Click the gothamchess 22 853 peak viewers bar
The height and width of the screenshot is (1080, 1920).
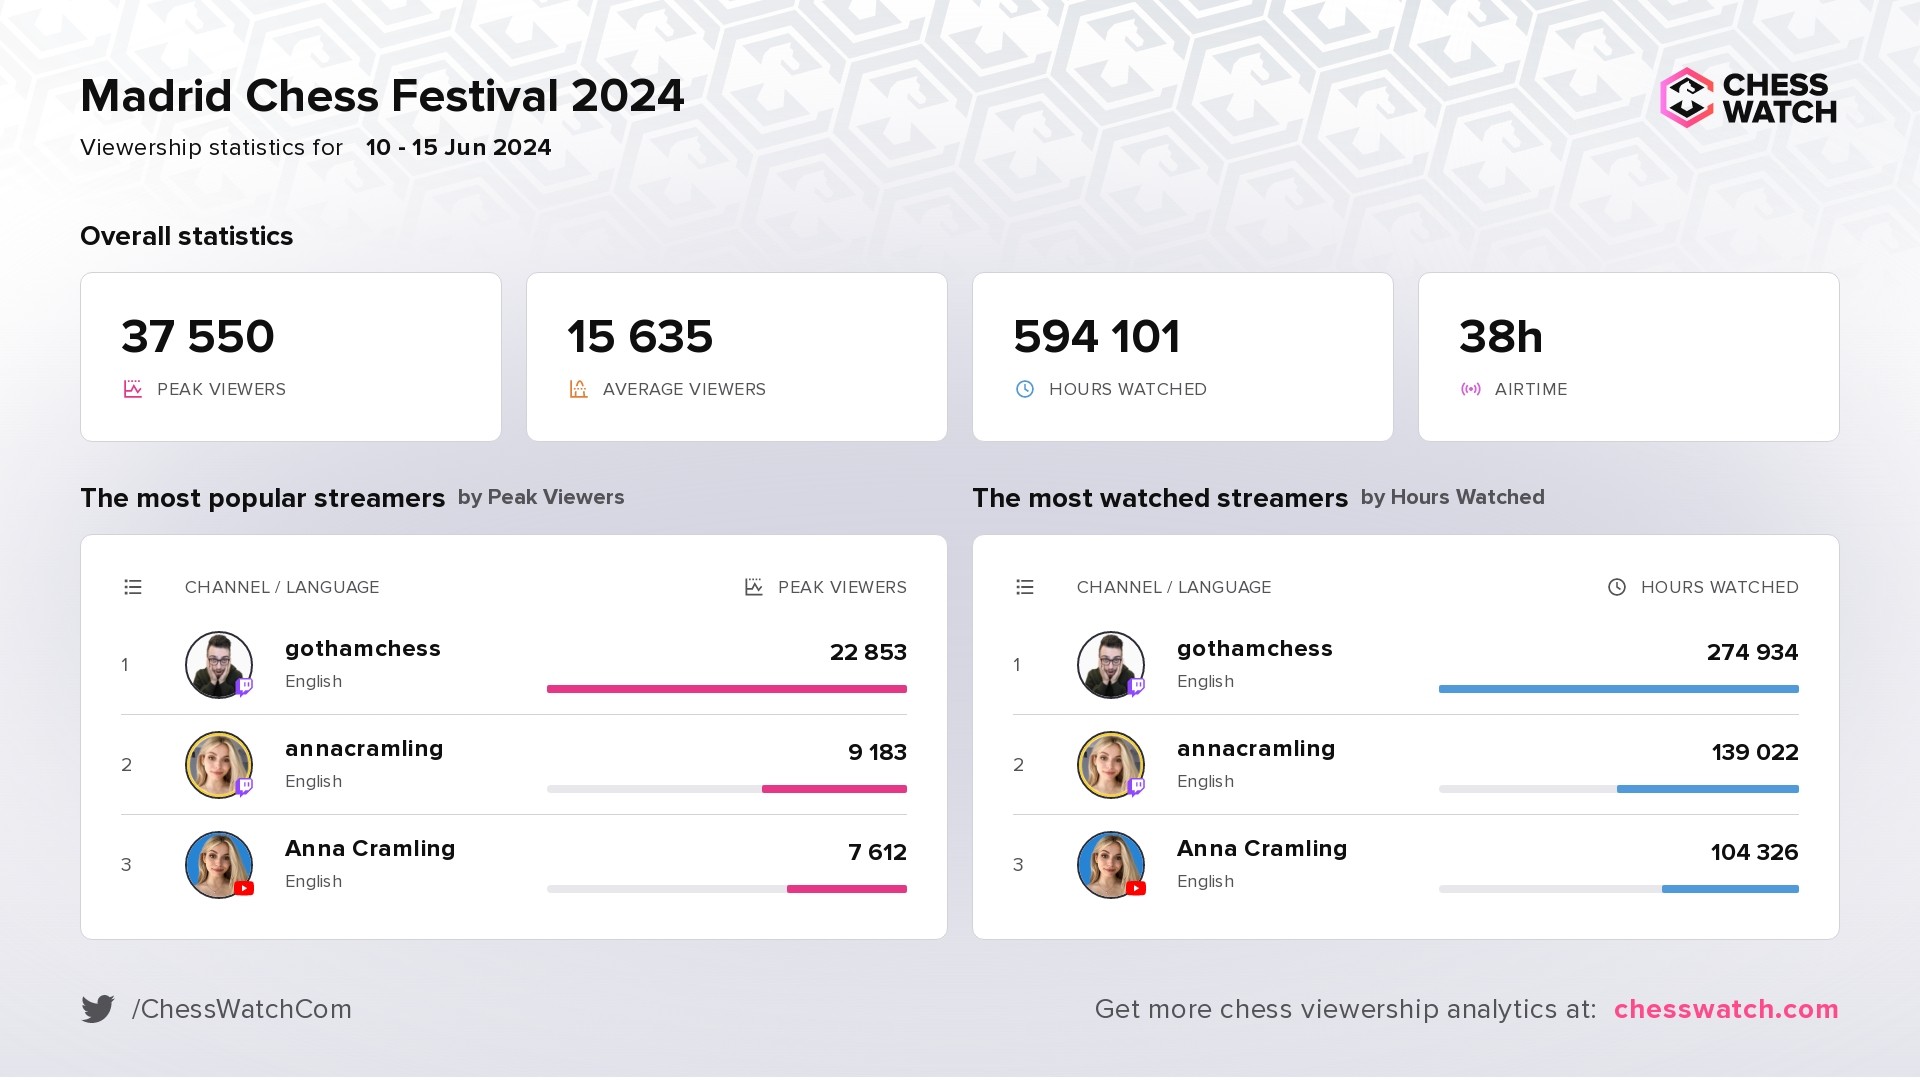click(727, 689)
